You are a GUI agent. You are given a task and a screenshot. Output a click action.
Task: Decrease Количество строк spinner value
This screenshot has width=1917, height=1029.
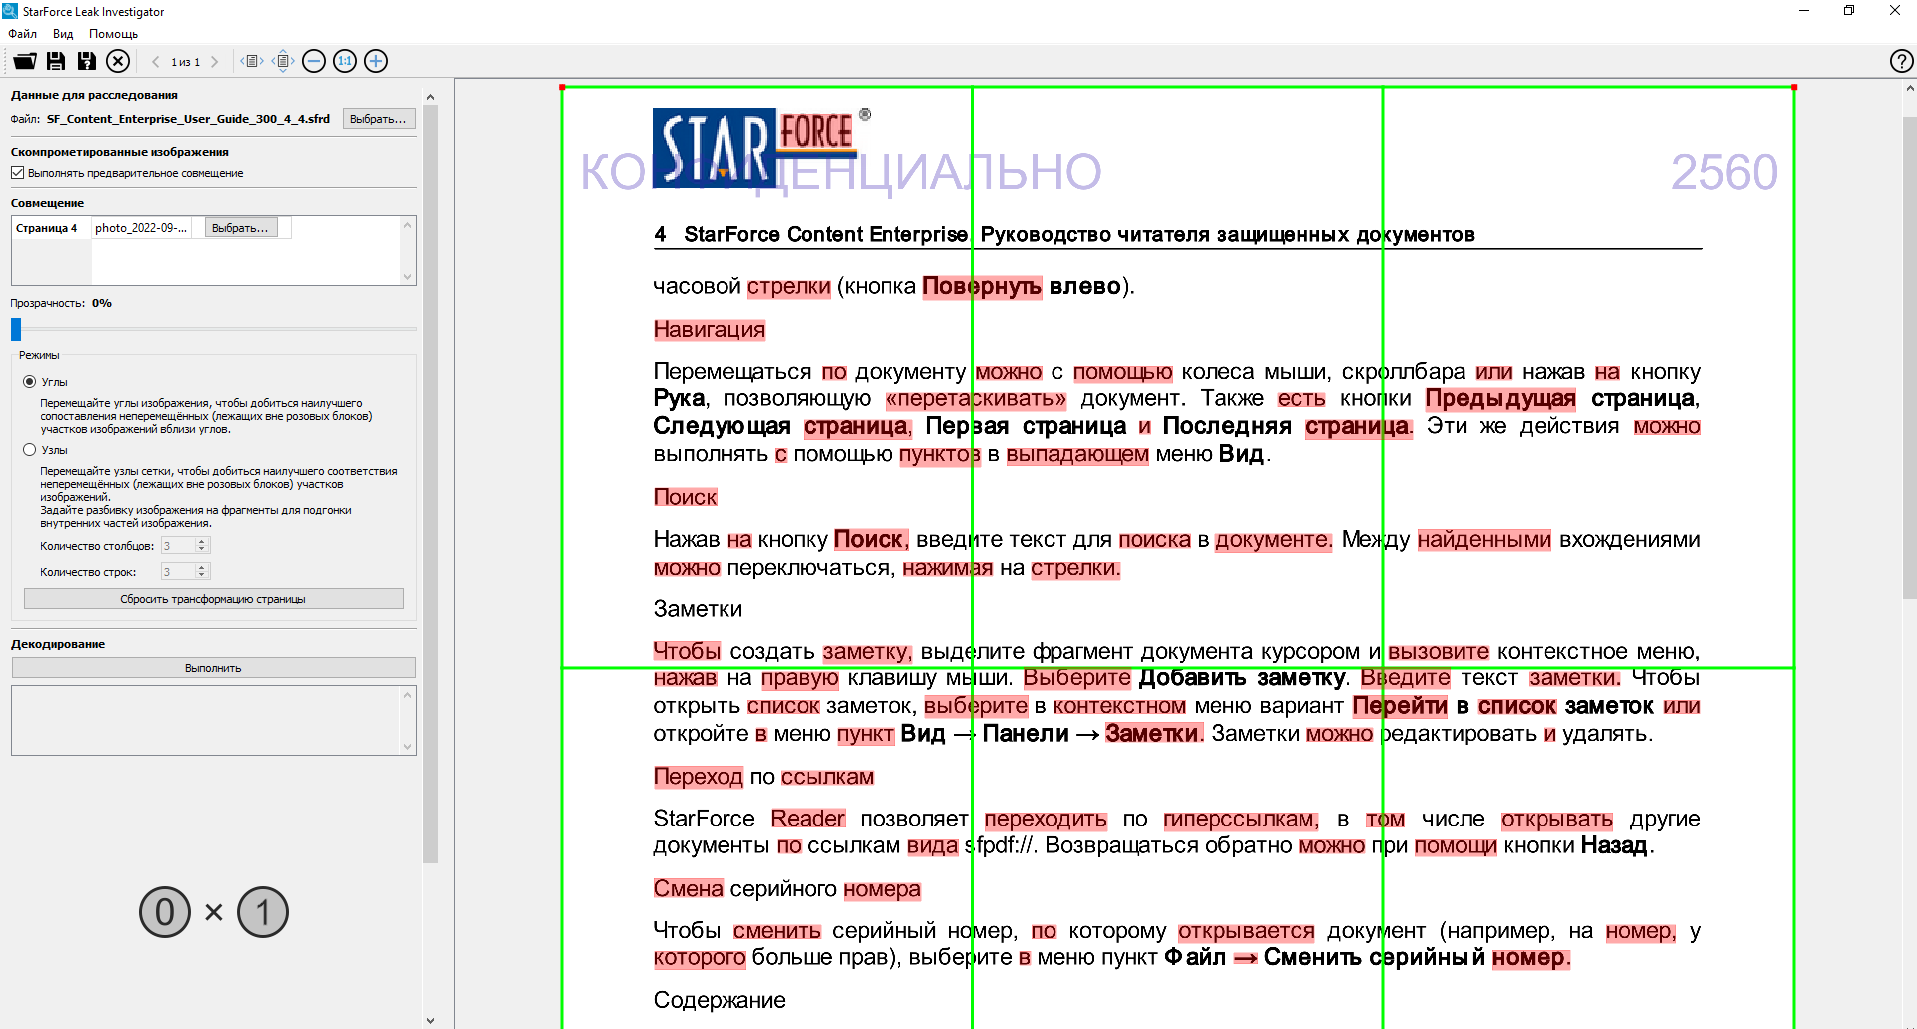(201, 575)
